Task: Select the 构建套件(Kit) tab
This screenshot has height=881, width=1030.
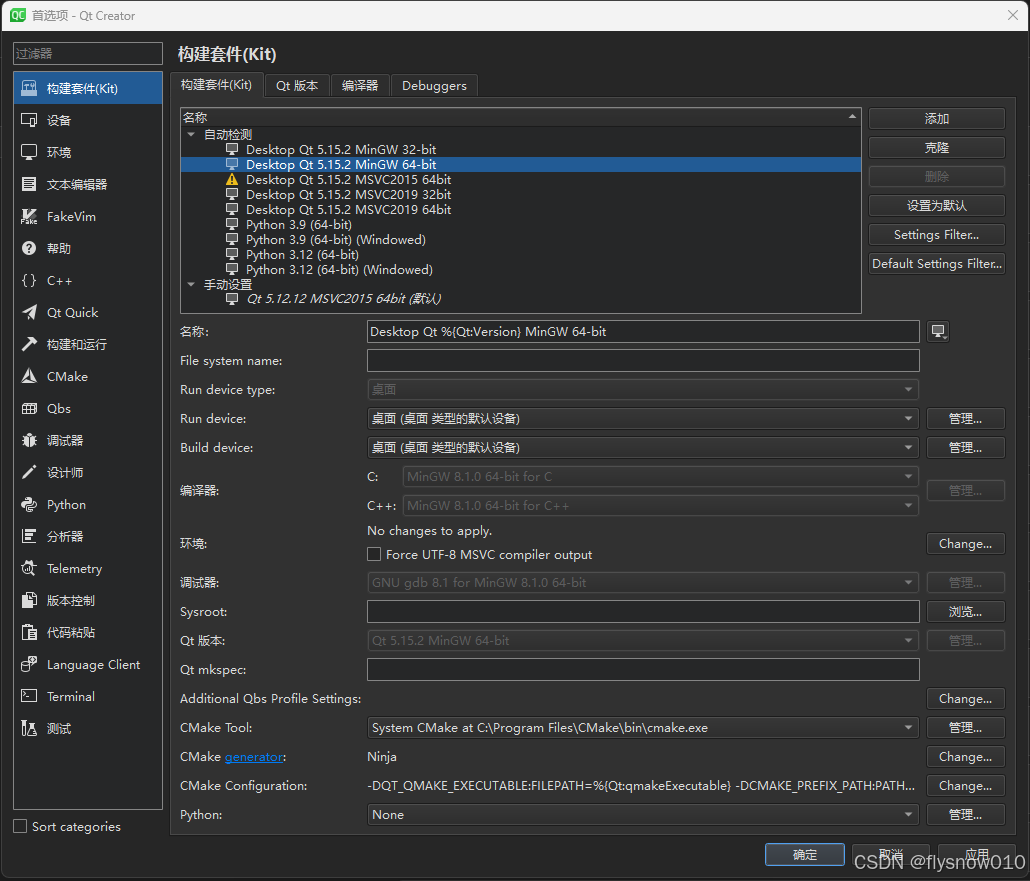Action: 217,85
